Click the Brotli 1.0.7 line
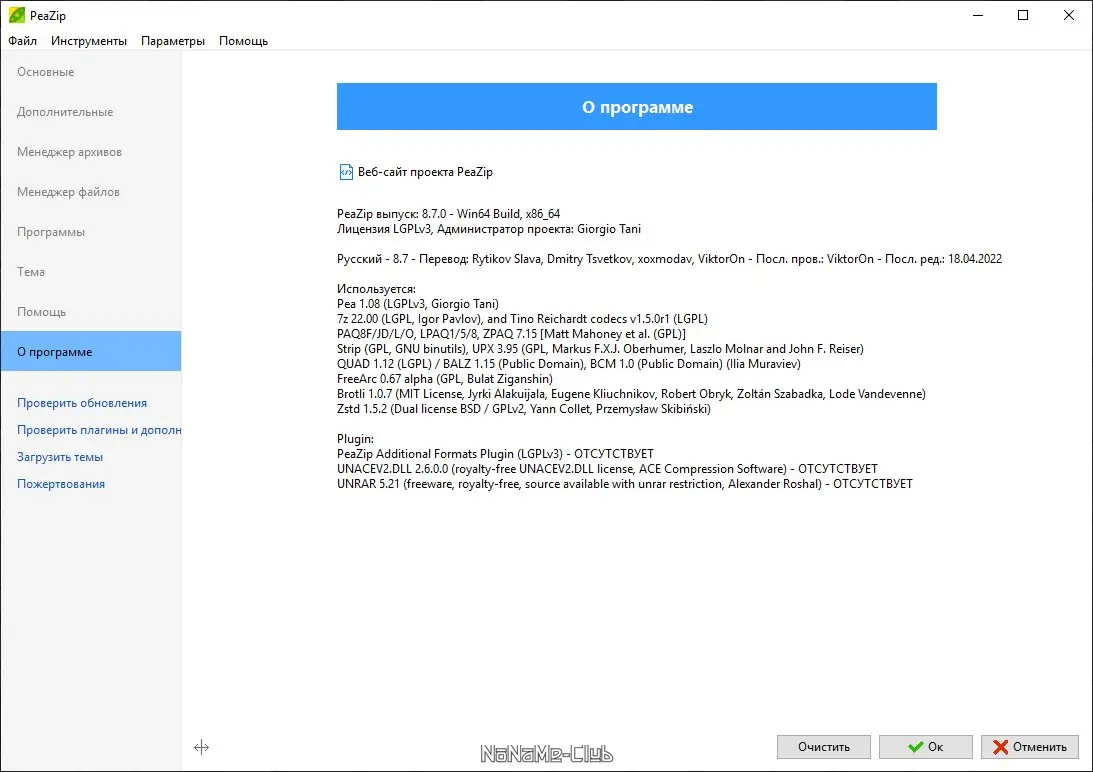This screenshot has height=772, width=1093. (631, 393)
